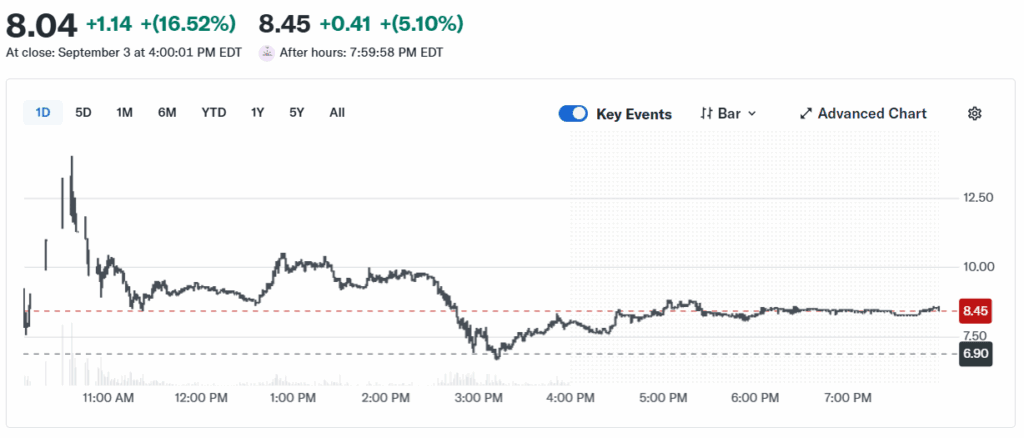Click the 11:00 AM time axis label

coord(108,398)
